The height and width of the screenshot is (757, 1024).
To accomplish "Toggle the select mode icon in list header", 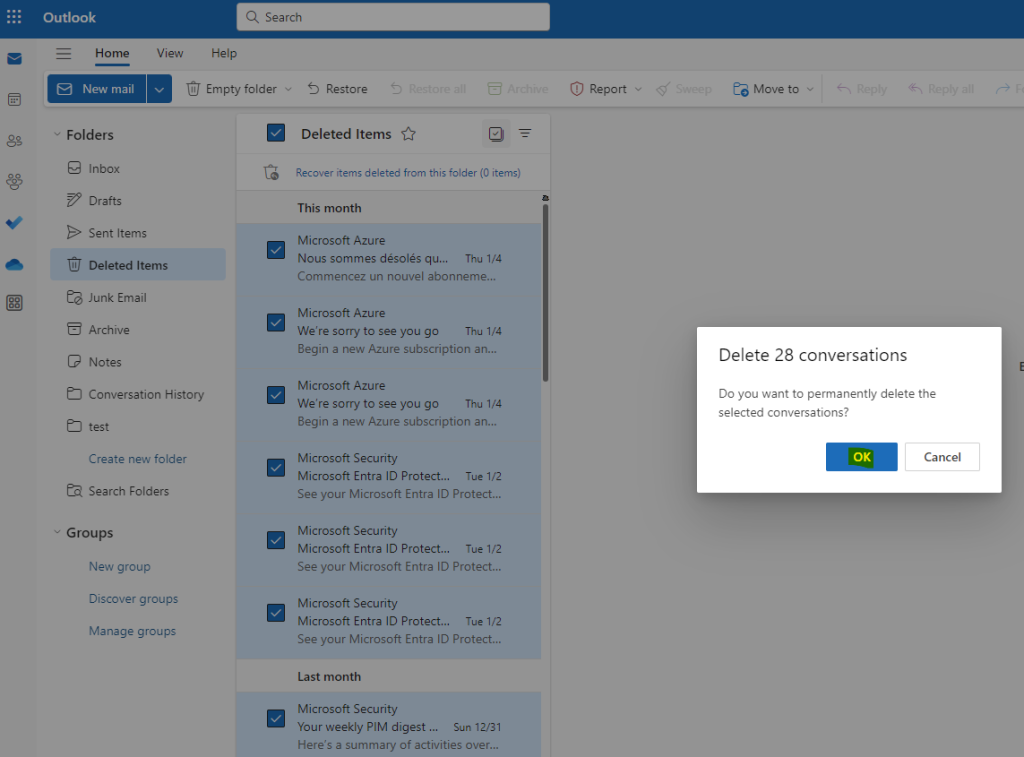I will tap(496, 134).
